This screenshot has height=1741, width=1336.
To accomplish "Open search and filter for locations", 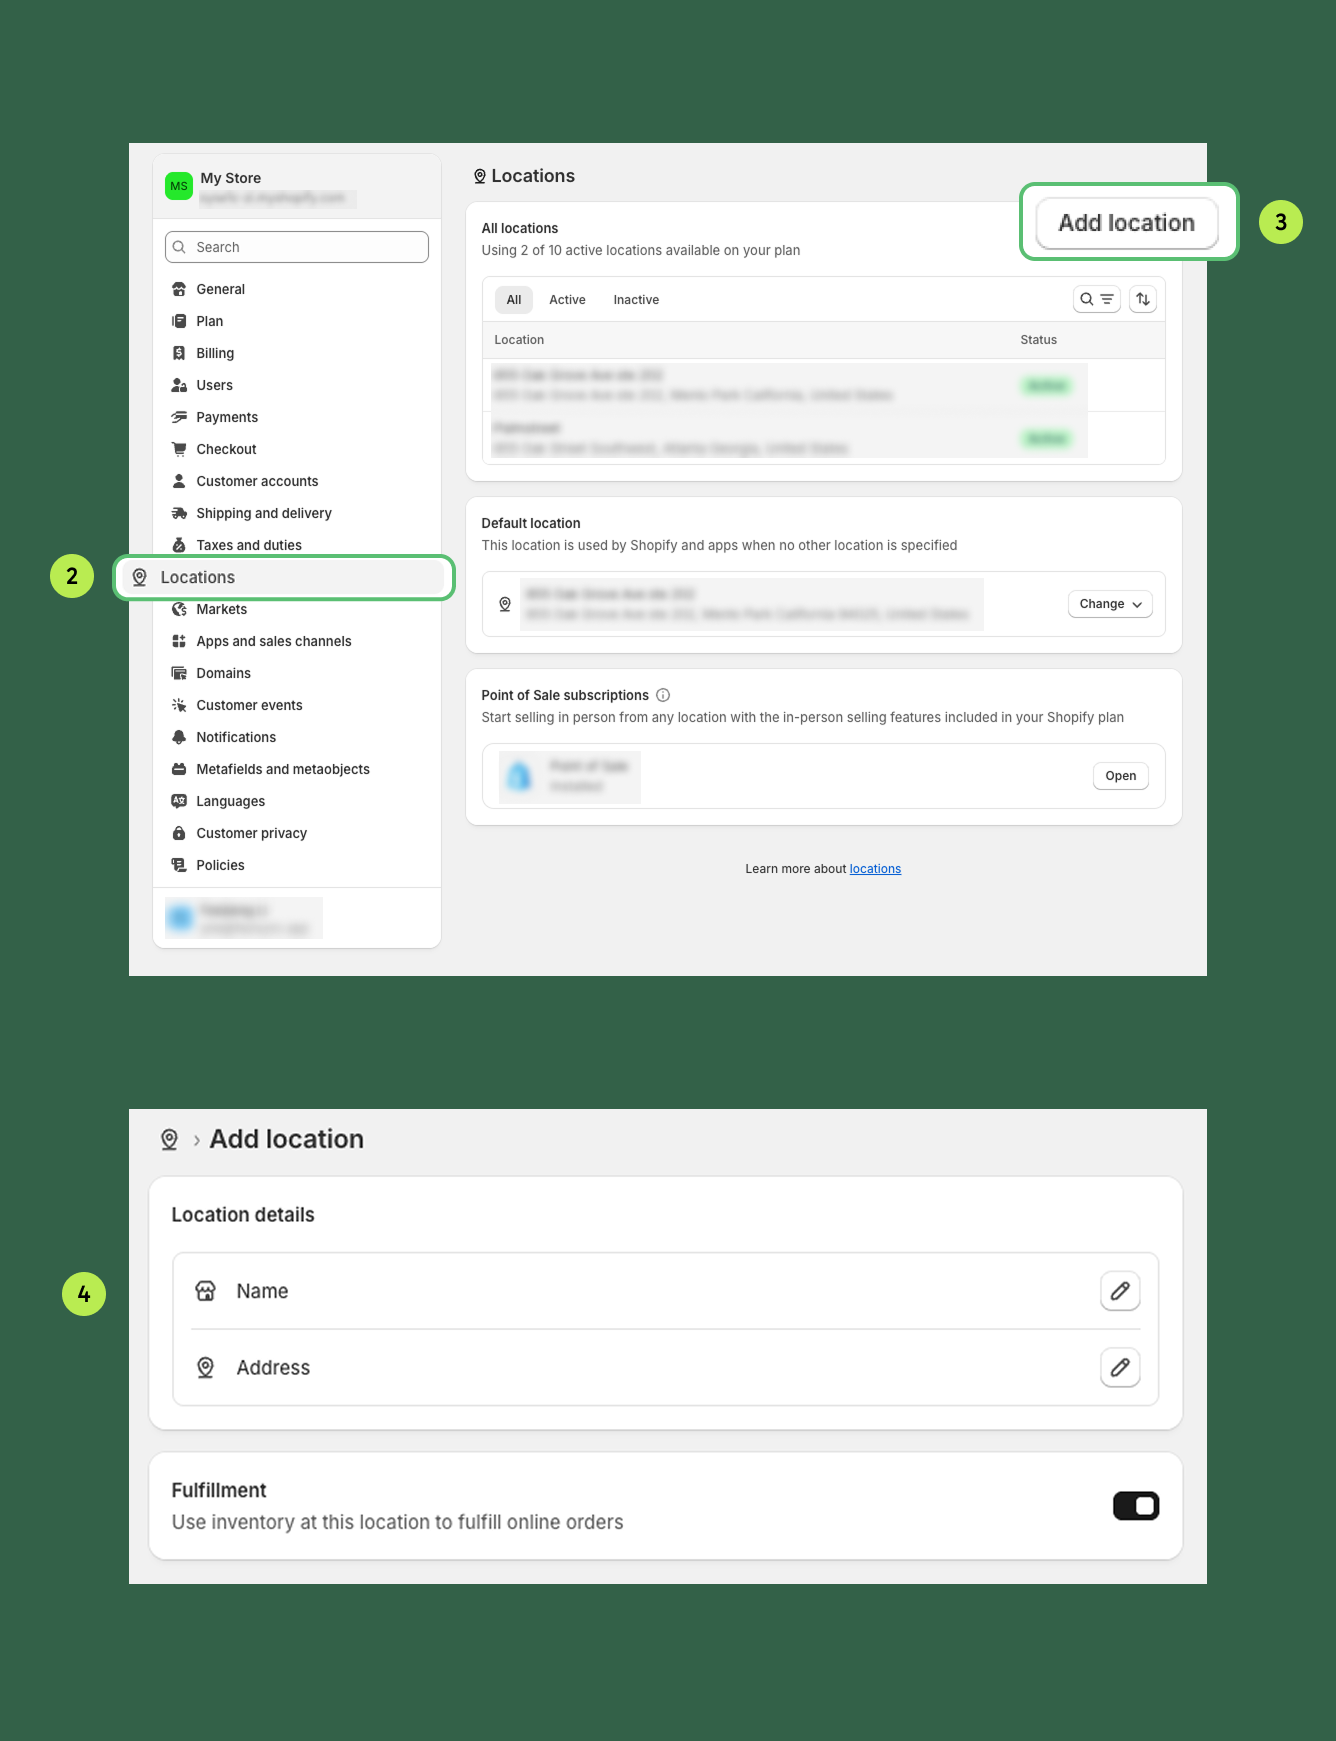I will point(1096,299).
